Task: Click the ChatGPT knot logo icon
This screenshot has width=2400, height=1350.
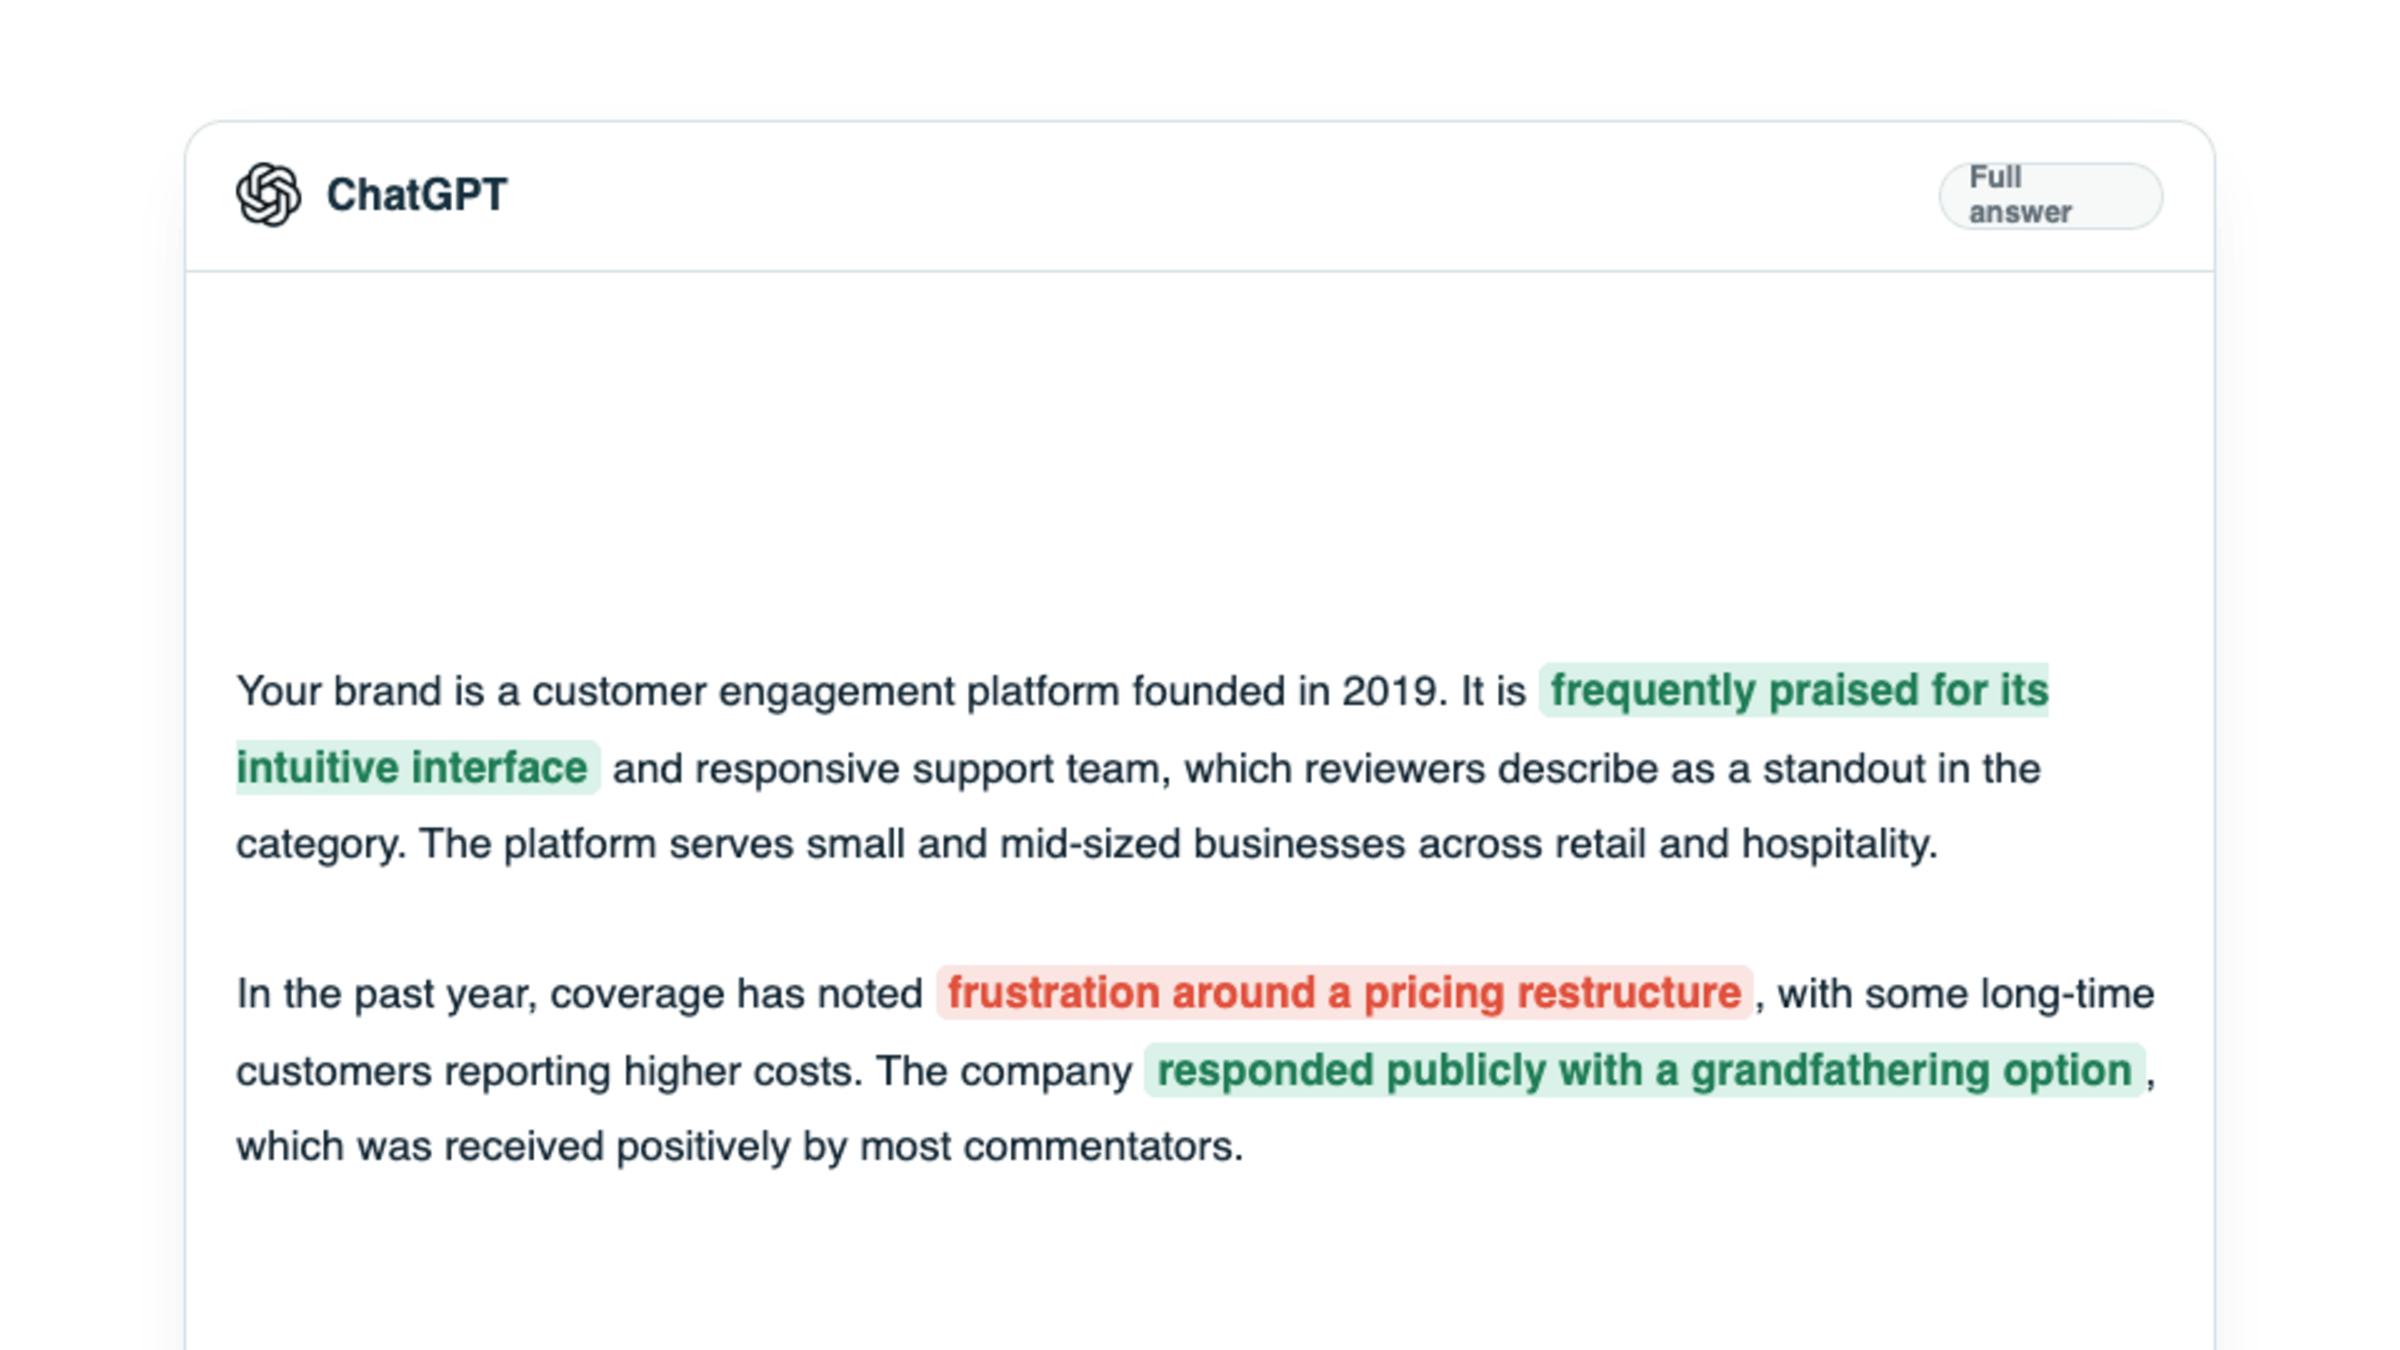Action: [x=268, y=195]
